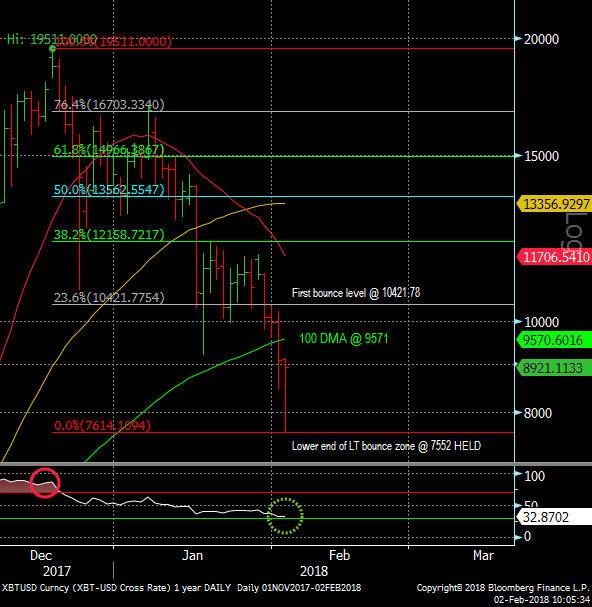The image size is (592, 607).
Task: Click the 100.0%(19511.0000) Fibonacci label
Action: click(x=113, y=42)
